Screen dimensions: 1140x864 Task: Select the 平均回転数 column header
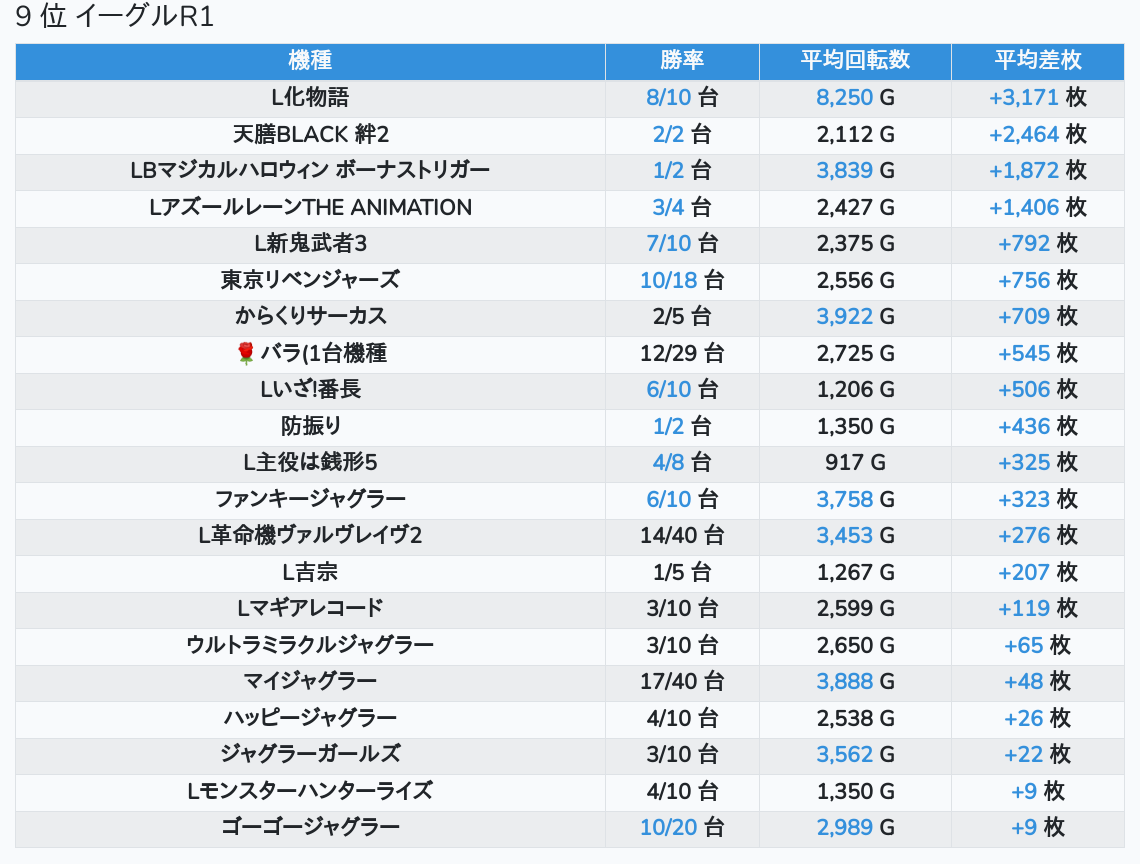(855, 60)
